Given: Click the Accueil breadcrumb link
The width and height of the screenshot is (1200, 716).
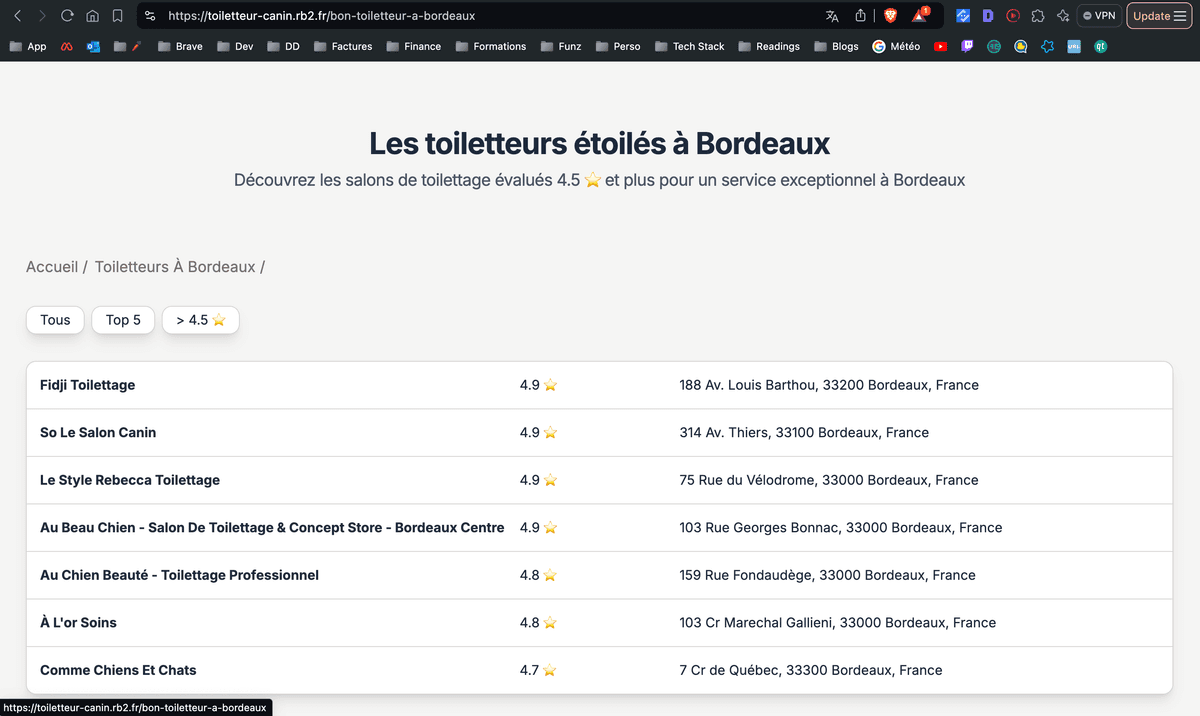Looking at the screenshot, I should pyautogui.click(x=52, y=267).
